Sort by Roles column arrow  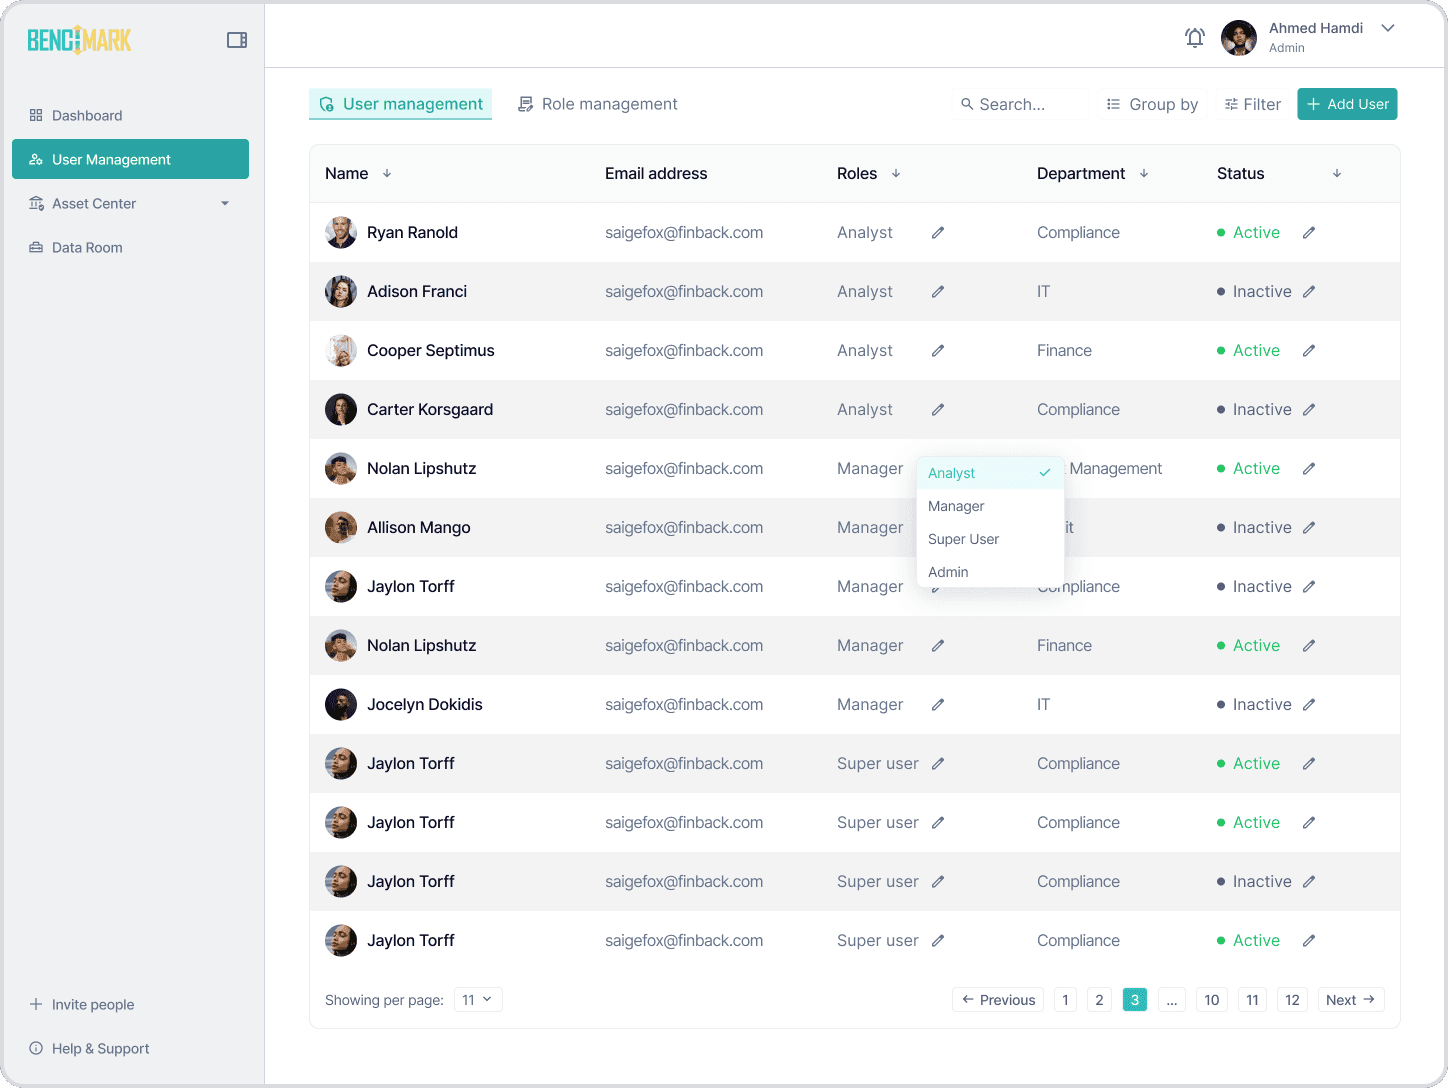pos(896,173)
